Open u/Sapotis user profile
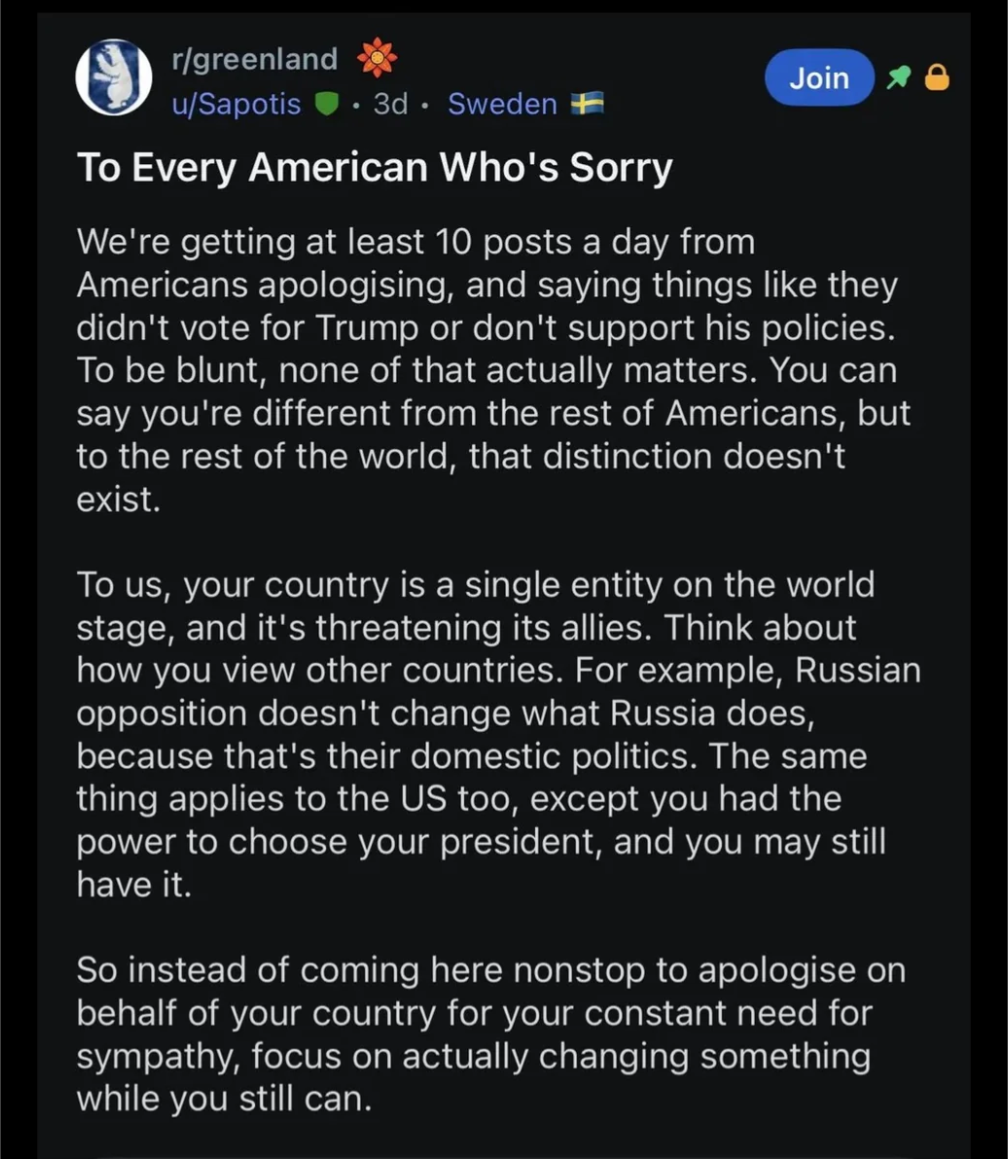The height and width of the screenshot is (1159, 1008). [236, 104]
